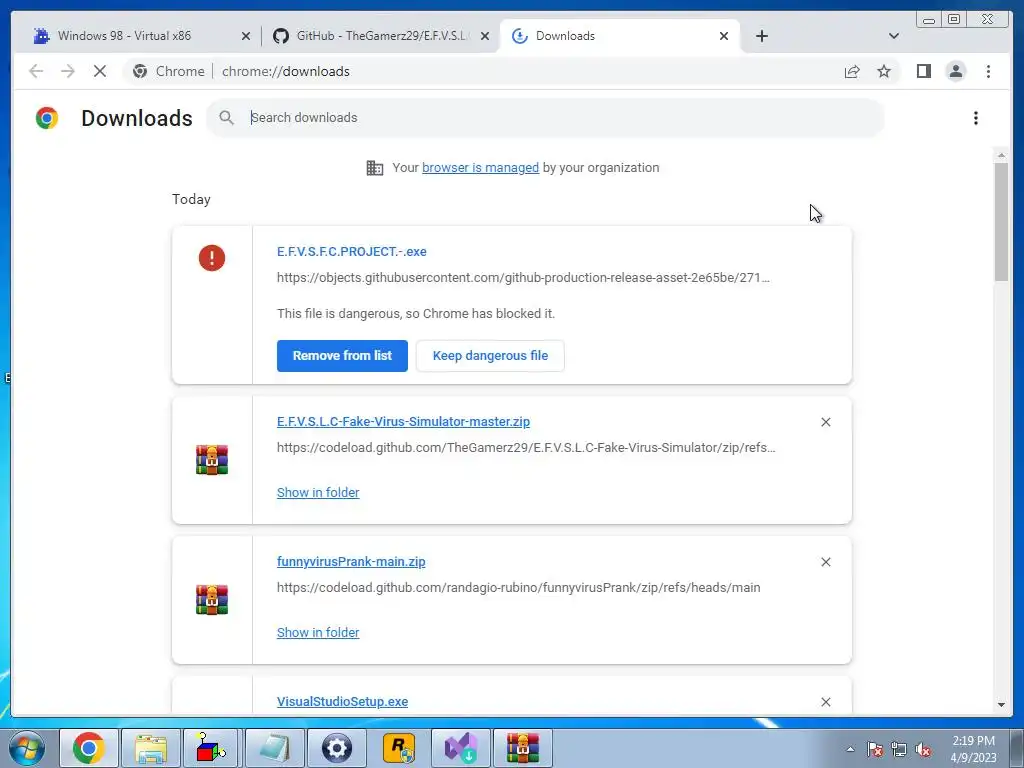Remove E.F.V.S.L.C-Fake-Virus-Simulator-master.zip from list
1024x768 pixels.
coord(825,422)
